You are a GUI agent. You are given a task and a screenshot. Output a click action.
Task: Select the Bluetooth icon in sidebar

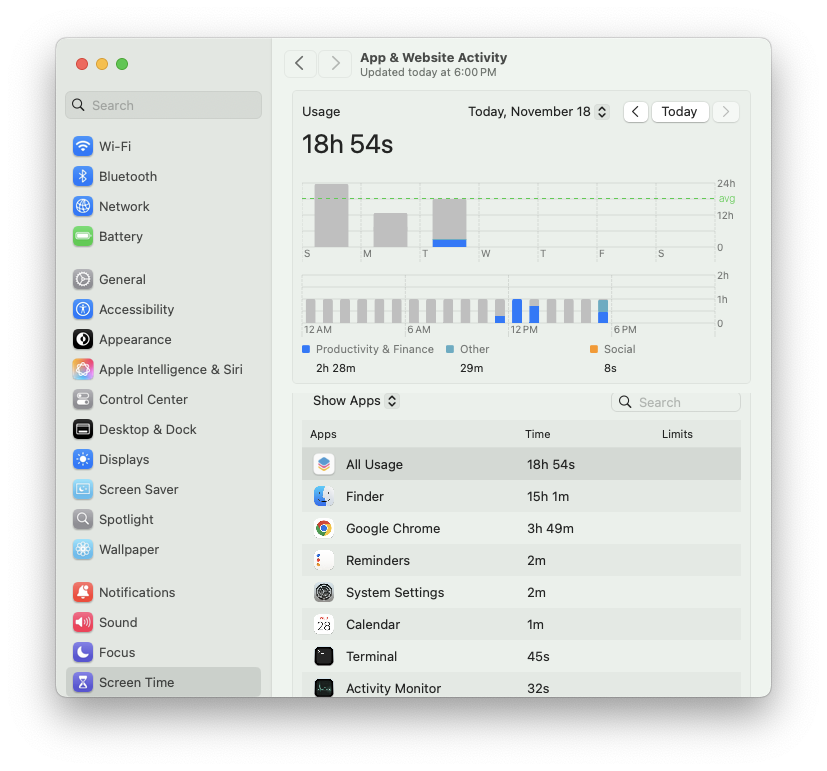click(x=83, y=176)
